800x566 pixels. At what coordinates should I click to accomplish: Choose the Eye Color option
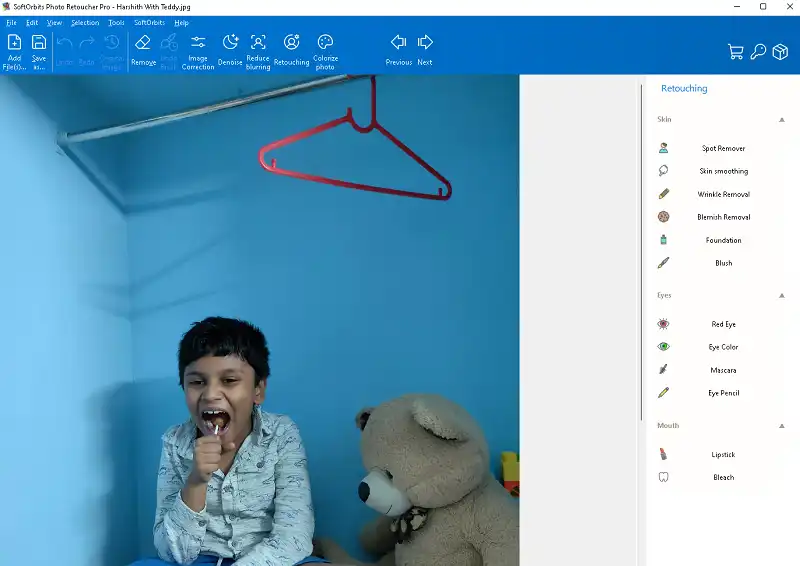click(722, 347)
